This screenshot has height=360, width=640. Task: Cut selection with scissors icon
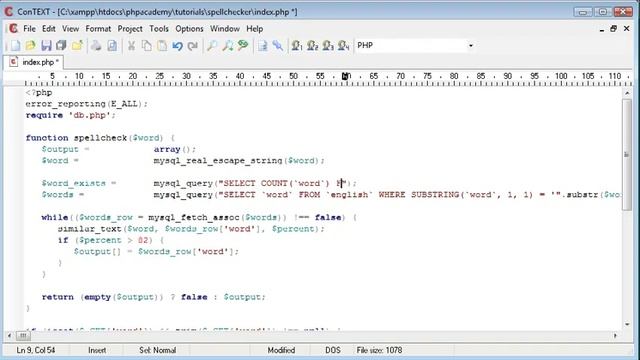131,45
